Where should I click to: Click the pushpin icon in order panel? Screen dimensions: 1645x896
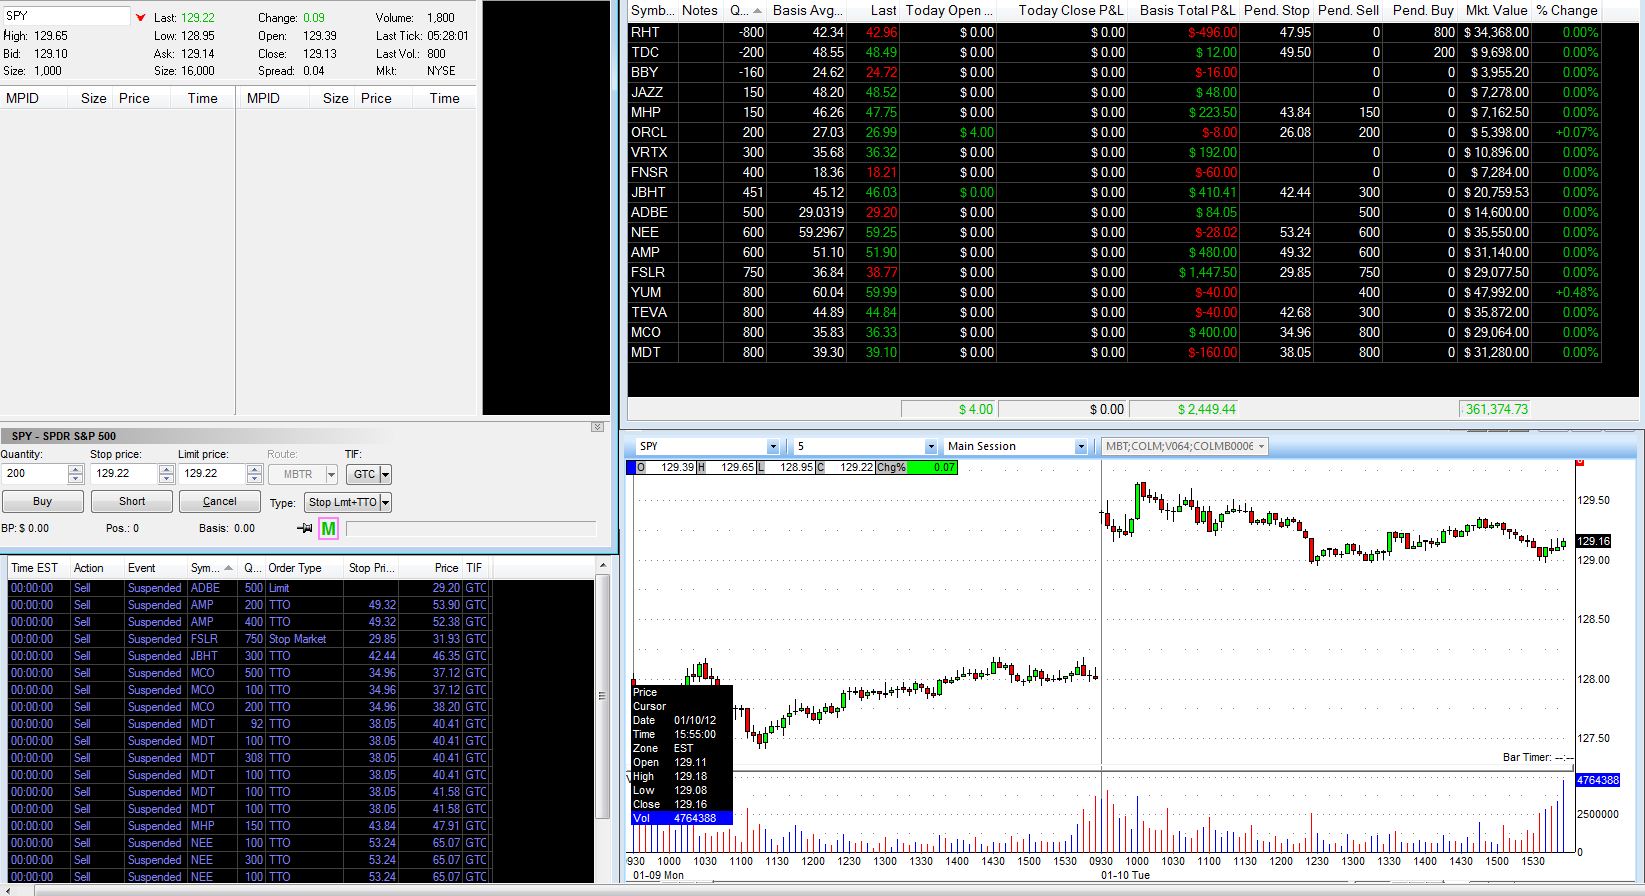[305, 528]
